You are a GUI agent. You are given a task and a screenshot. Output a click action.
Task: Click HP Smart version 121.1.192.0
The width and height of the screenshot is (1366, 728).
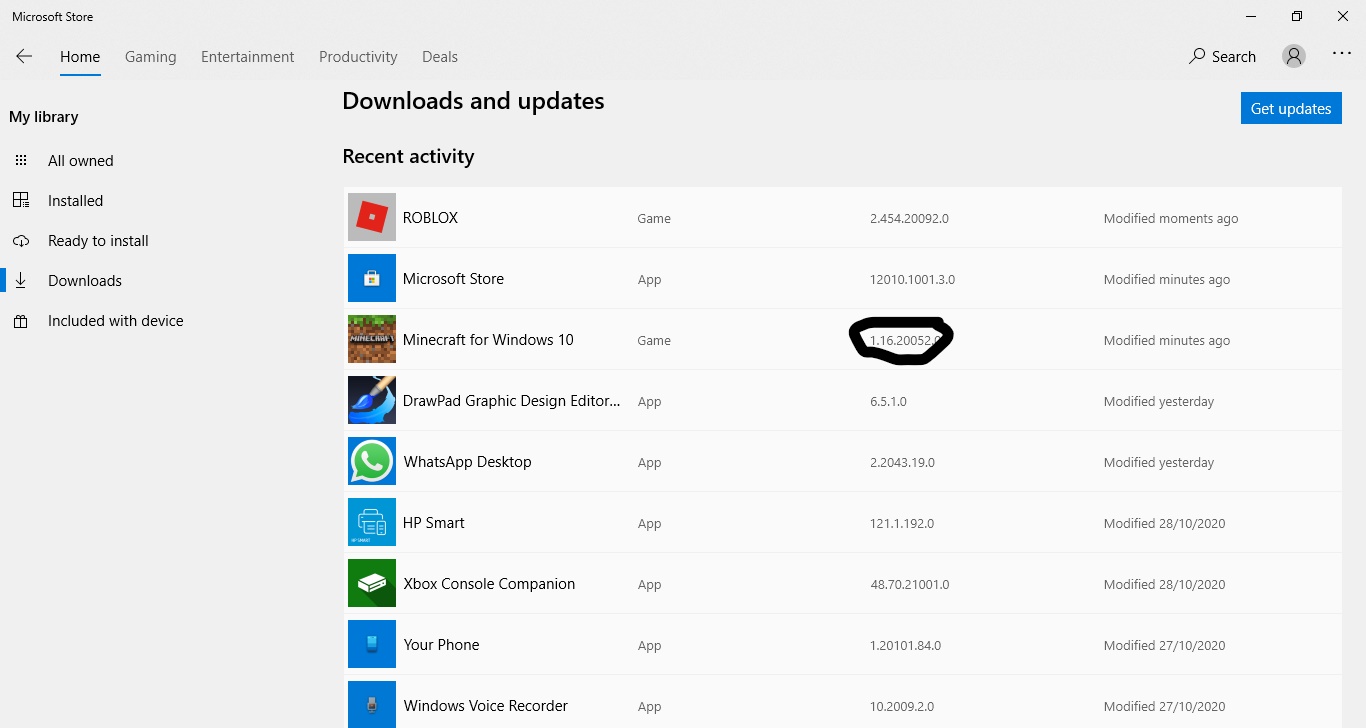pyautogui.click(x=902, y=523)
